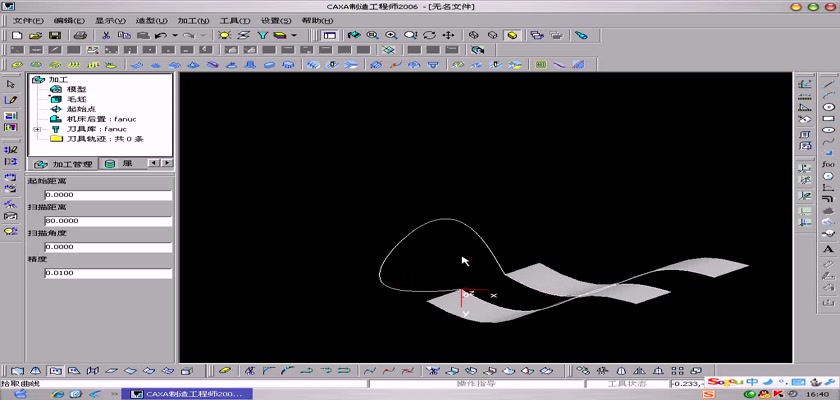This screenshot has height=400, width=840.
Task: Click the 扫描角度 input field
Action: pyautogui.click(x=108, y=247)
